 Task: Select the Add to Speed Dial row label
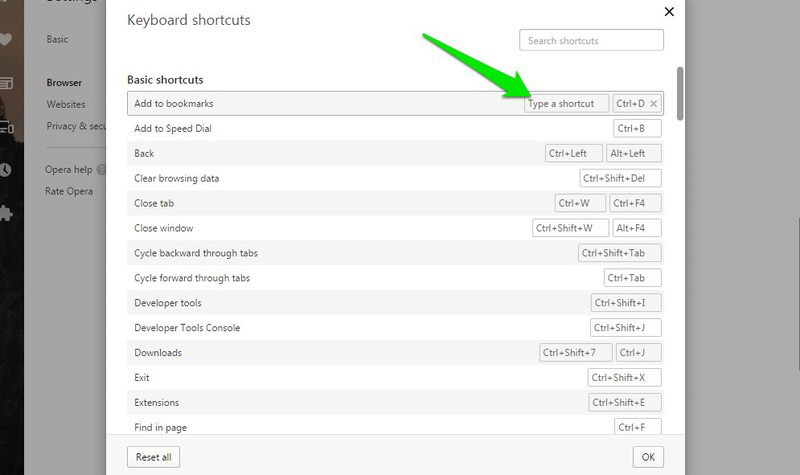point(172,129)
